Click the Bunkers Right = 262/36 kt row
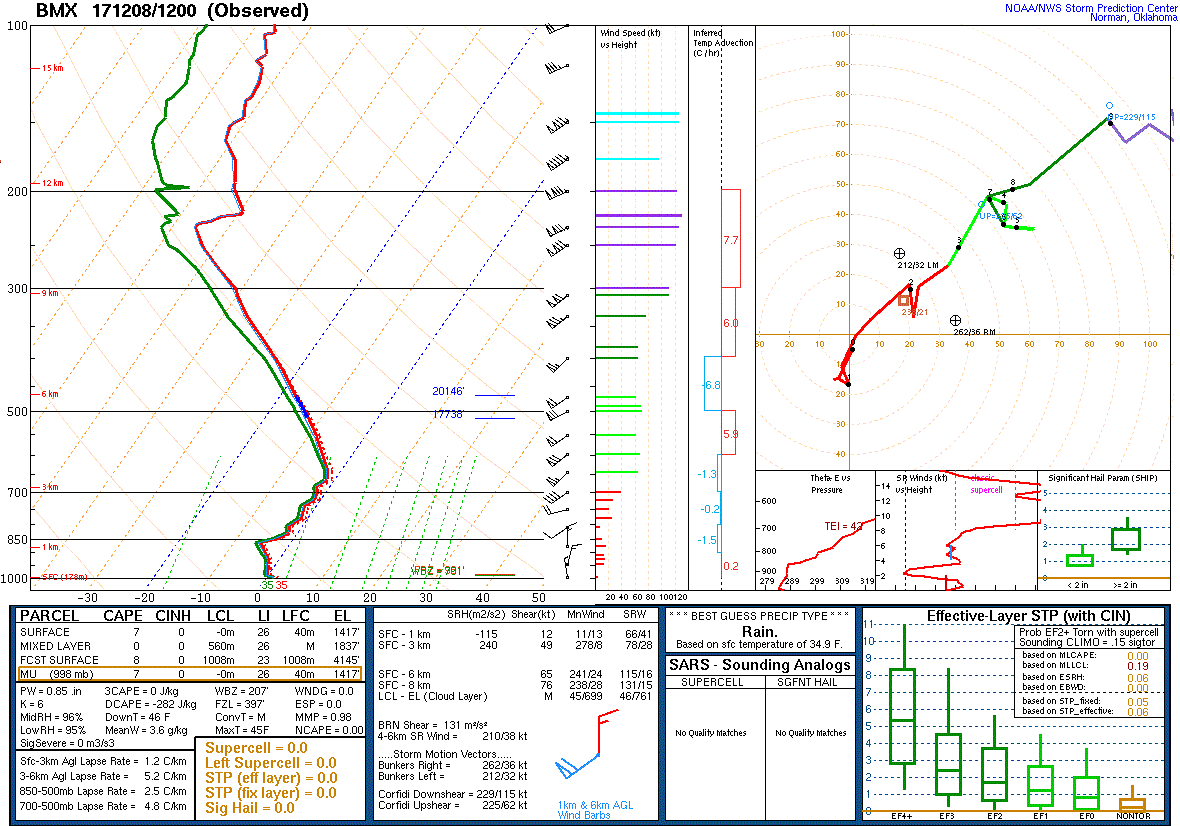This screenshot has width=1180, height=826. [x=452, y=765]
